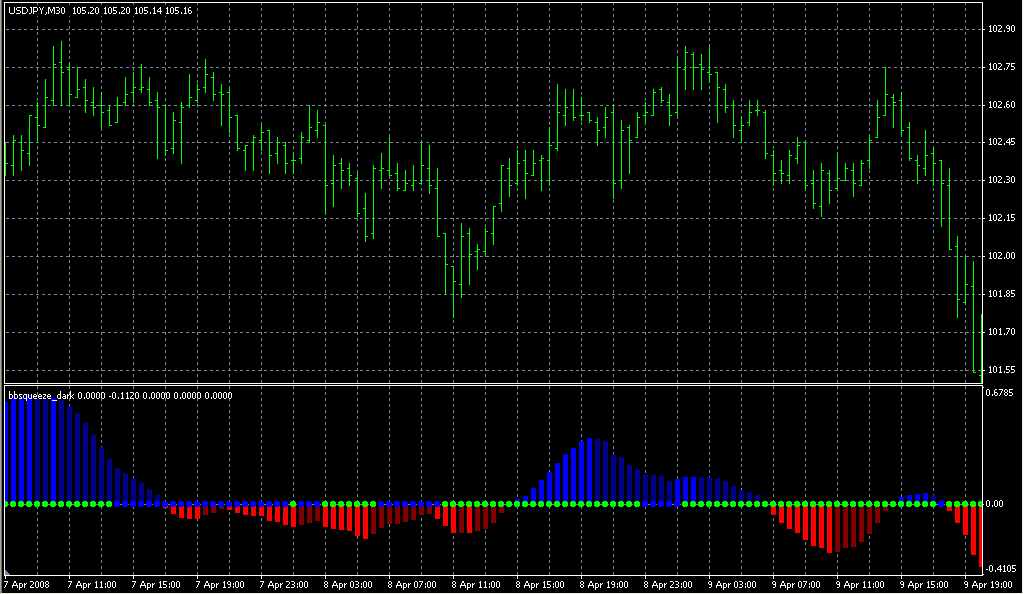Click the 8 Apr 11:00 time label
This screenshot has width=1024, height=594.
475,584
